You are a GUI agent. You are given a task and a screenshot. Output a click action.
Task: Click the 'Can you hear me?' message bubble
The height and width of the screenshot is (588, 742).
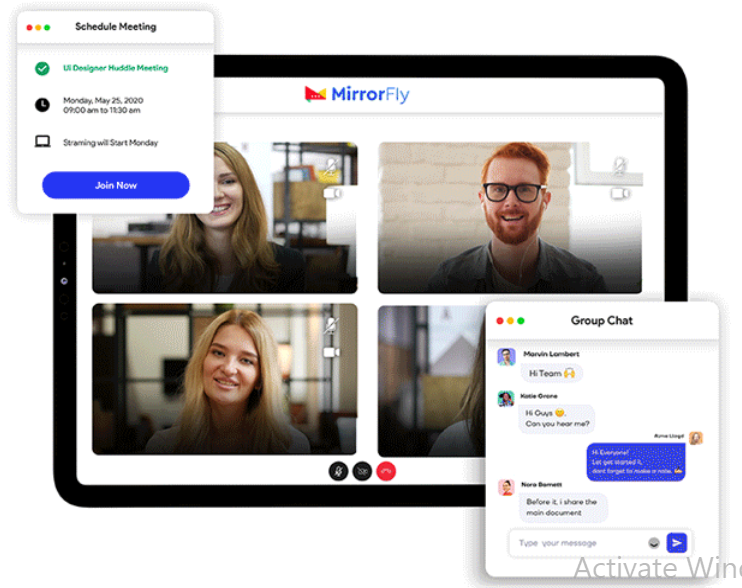pos(557,418)
